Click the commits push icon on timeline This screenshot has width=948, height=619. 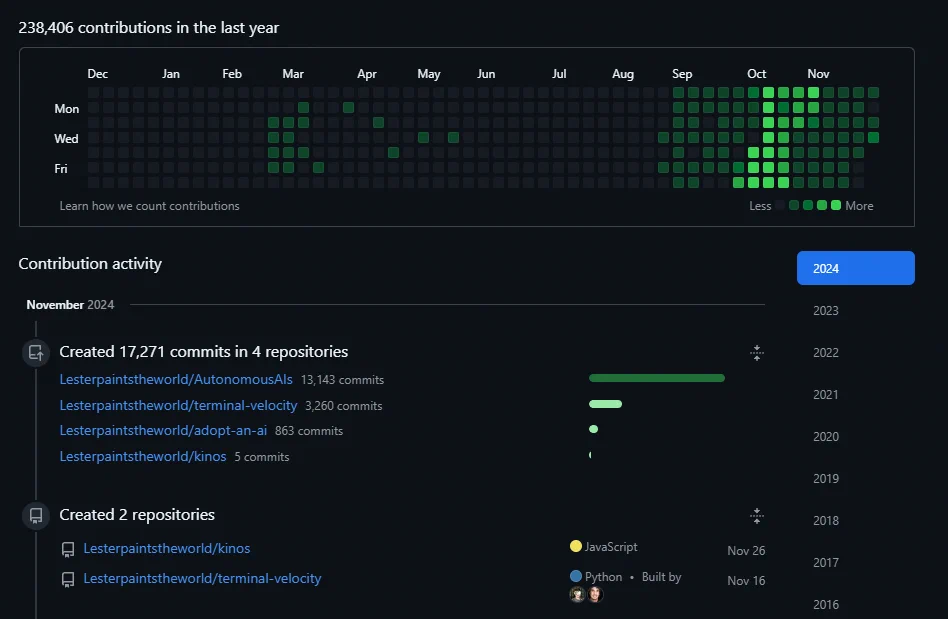pyautogui.click(x=36, y=352)
